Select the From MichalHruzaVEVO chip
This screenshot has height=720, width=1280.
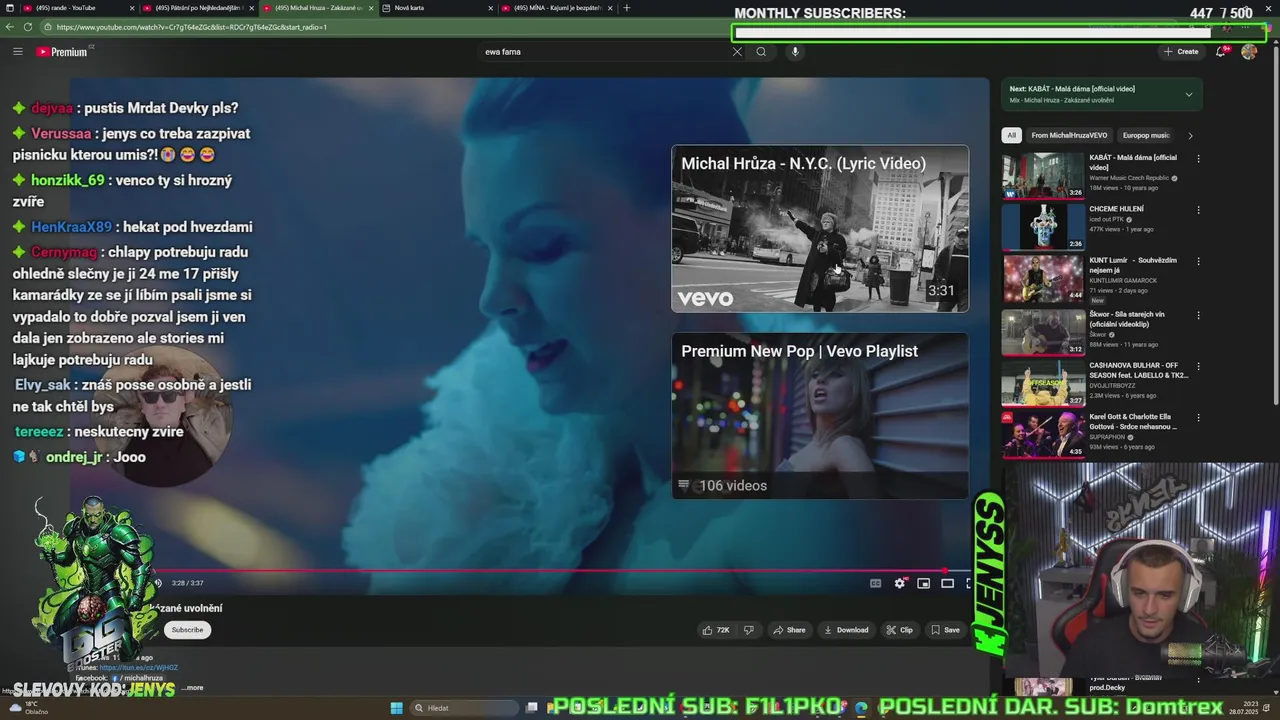point(1069,135)
